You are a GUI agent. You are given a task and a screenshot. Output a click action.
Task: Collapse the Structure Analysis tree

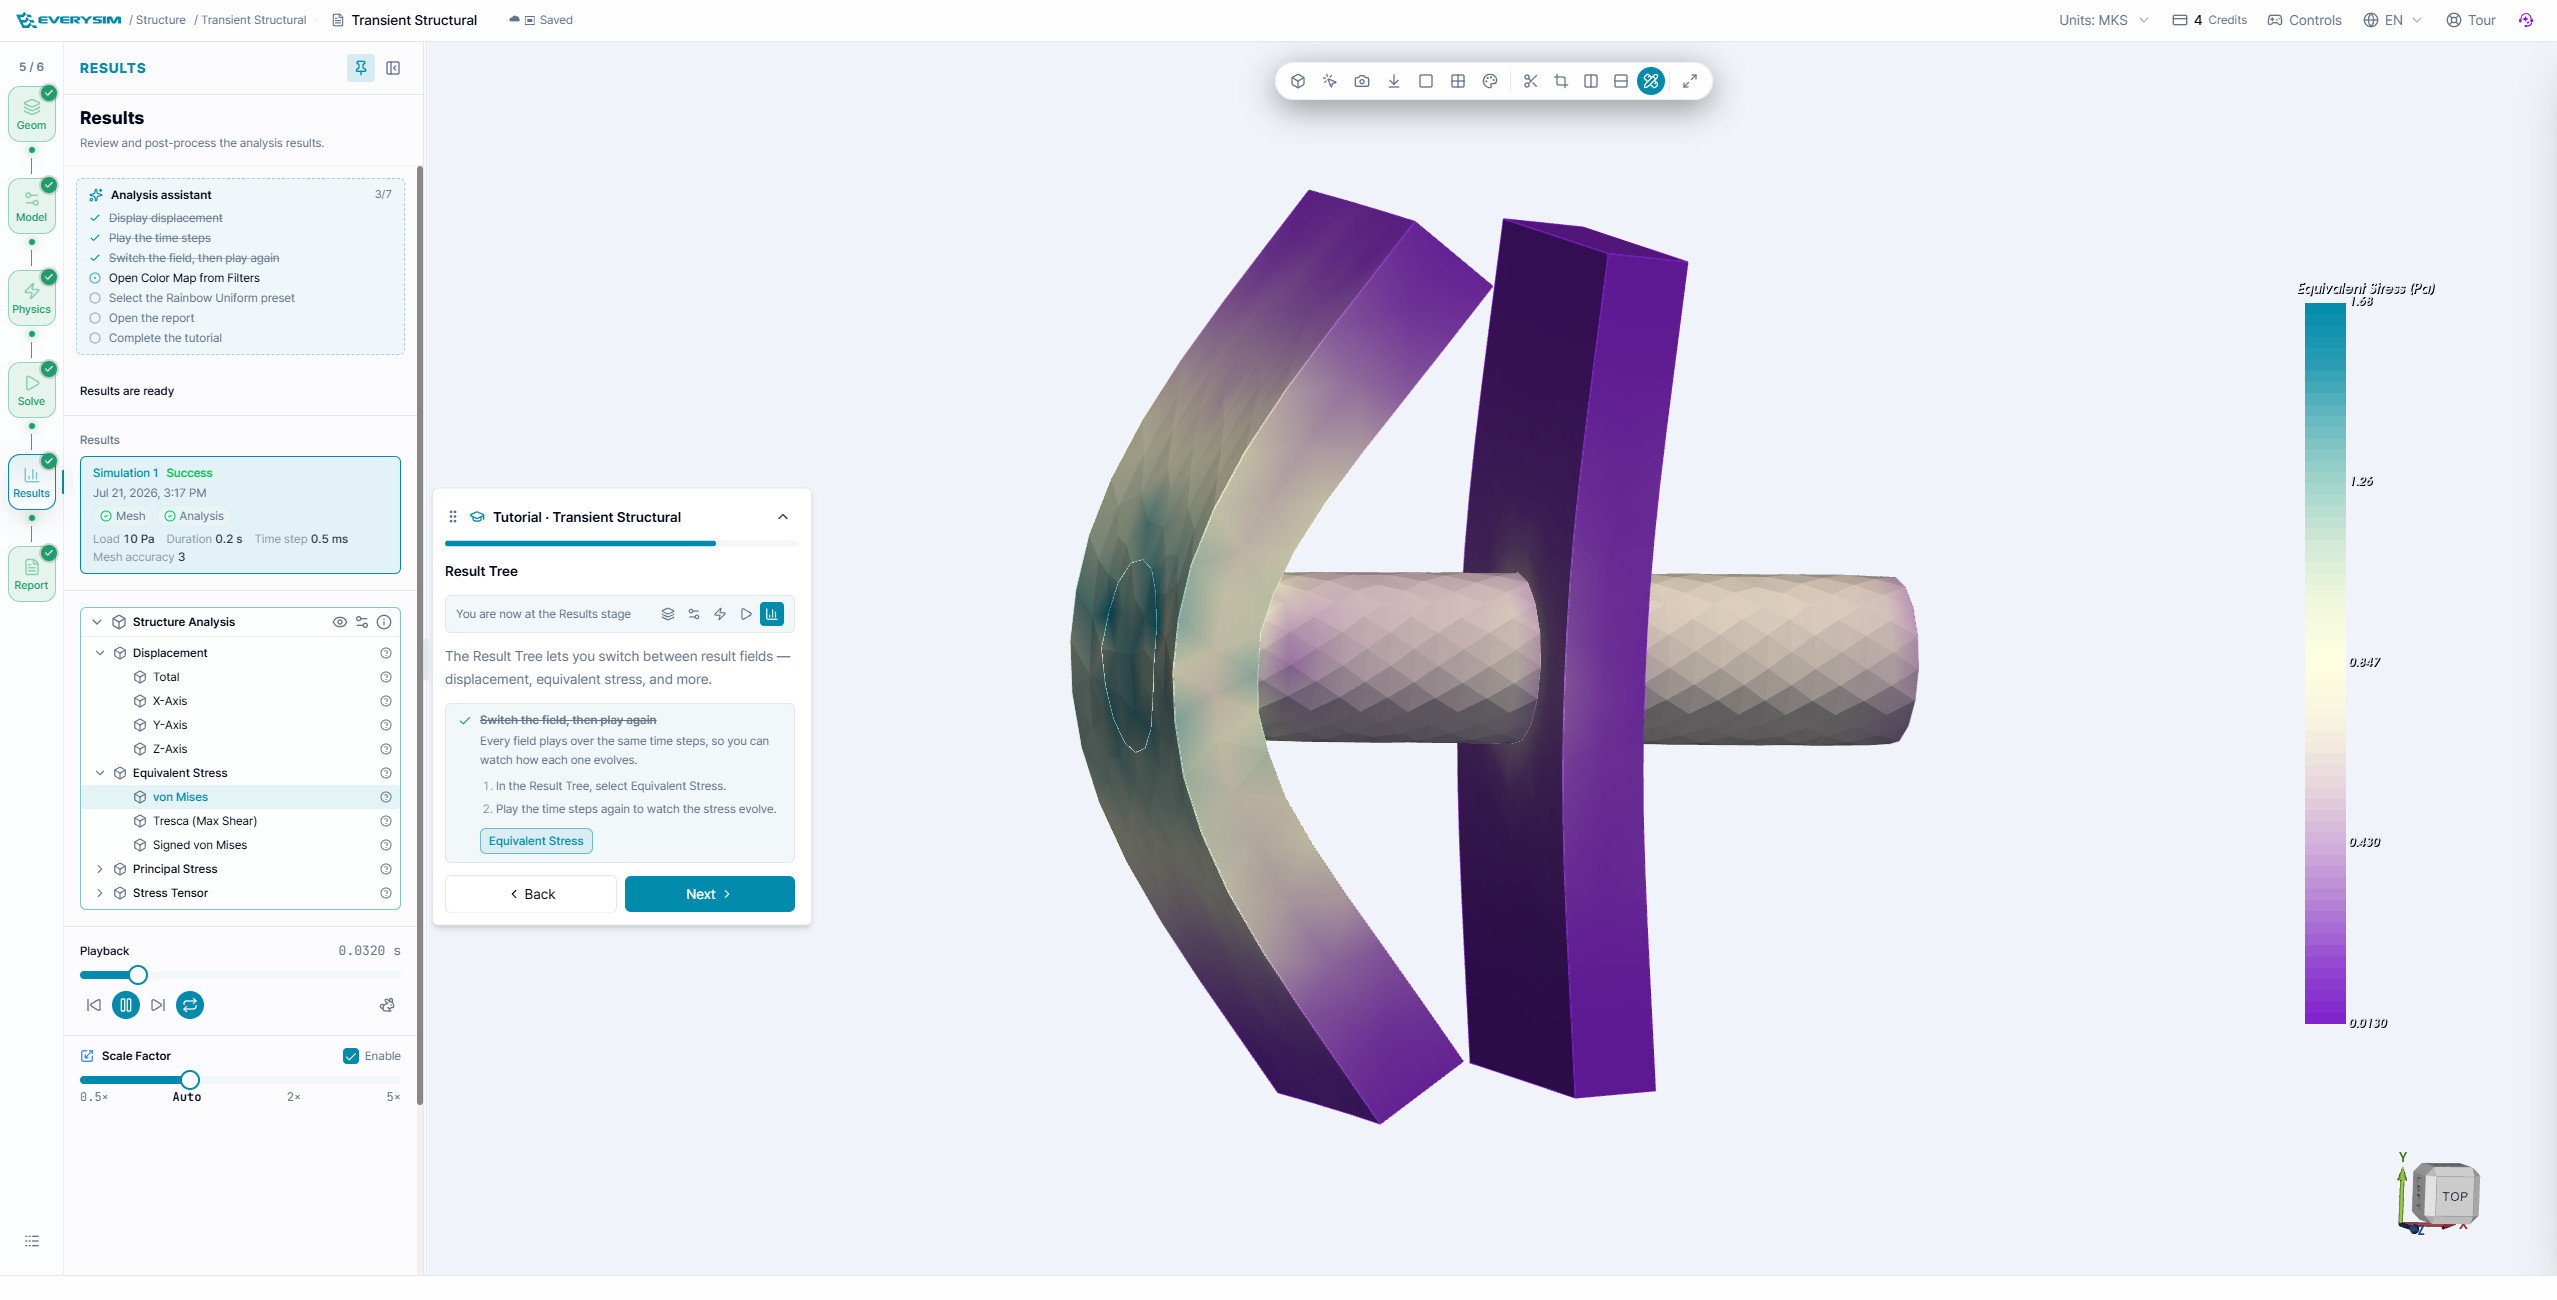tap(97, 622)
